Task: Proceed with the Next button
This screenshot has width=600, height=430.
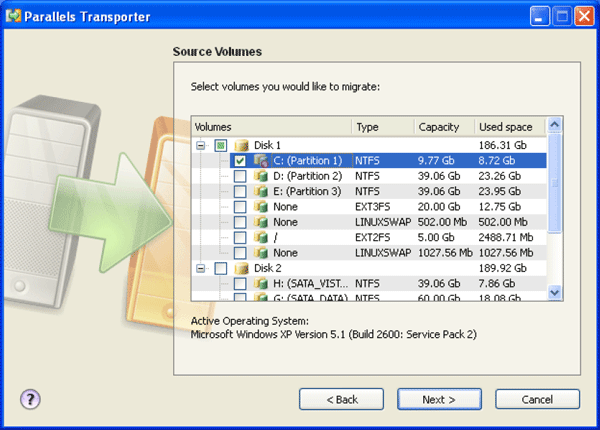Action: pos(439,399)
